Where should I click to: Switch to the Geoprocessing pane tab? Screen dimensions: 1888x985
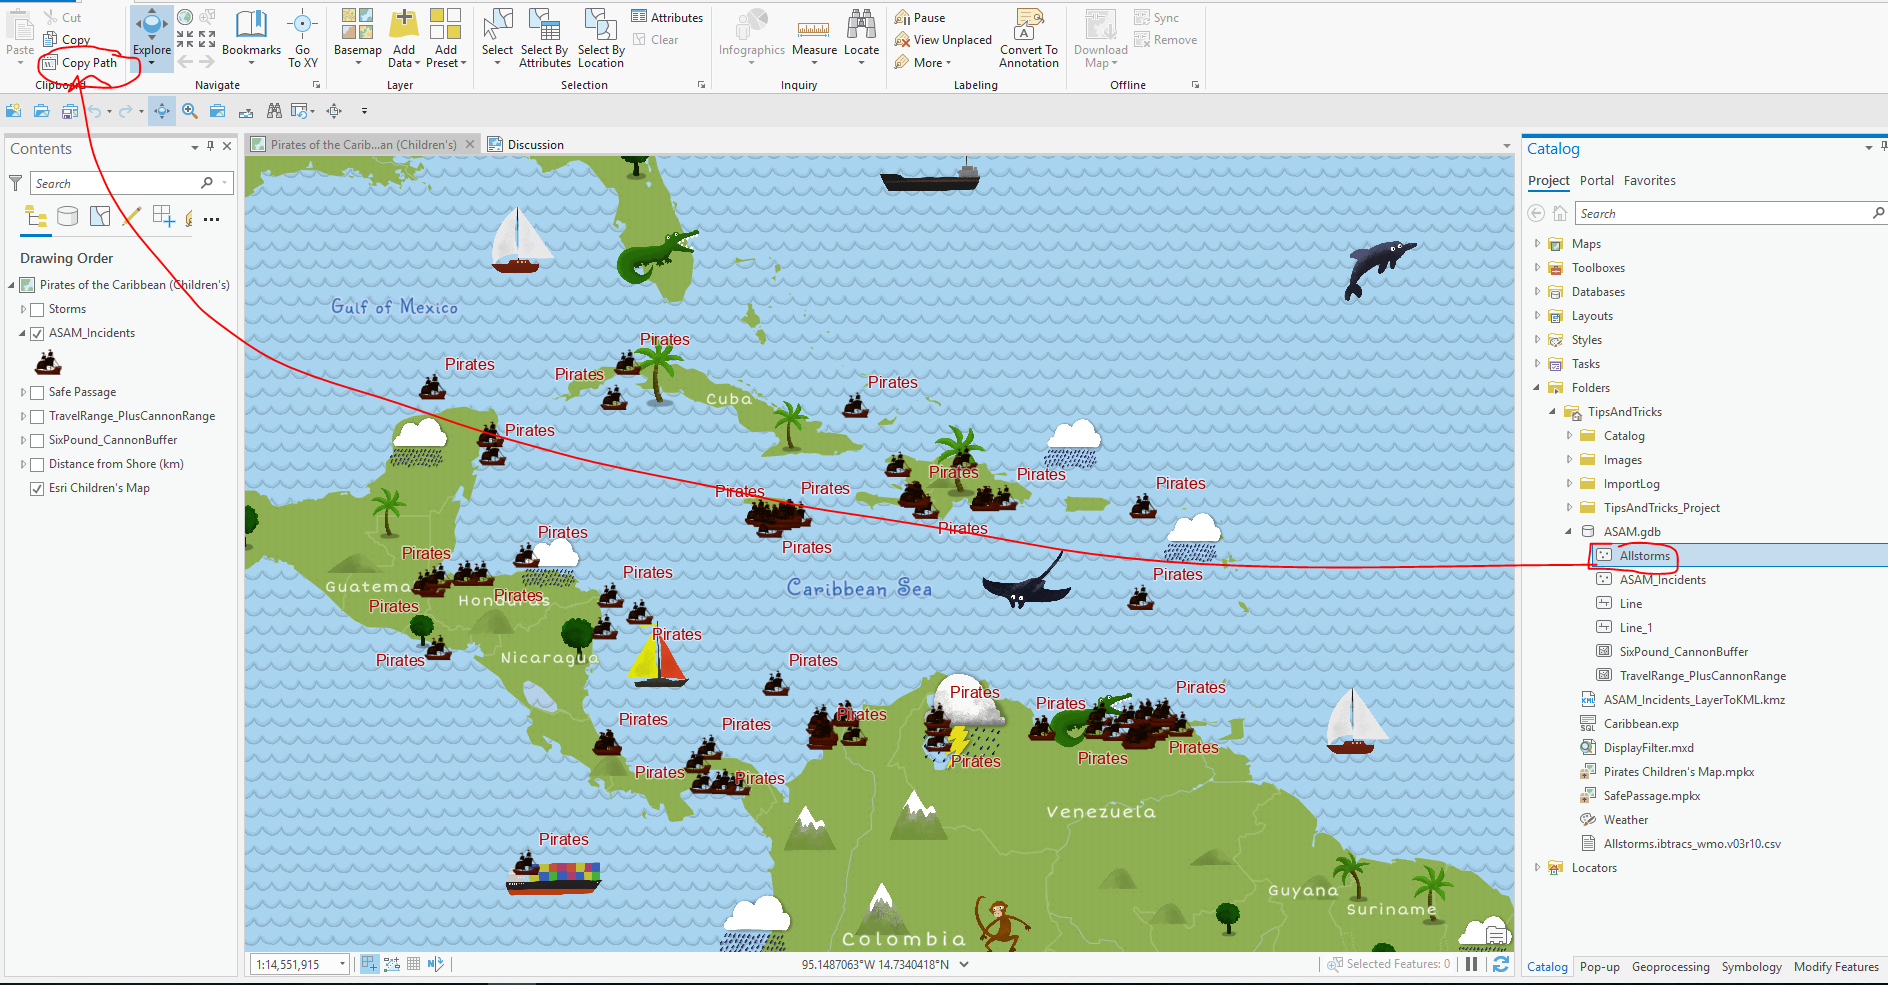(1670, 967)
